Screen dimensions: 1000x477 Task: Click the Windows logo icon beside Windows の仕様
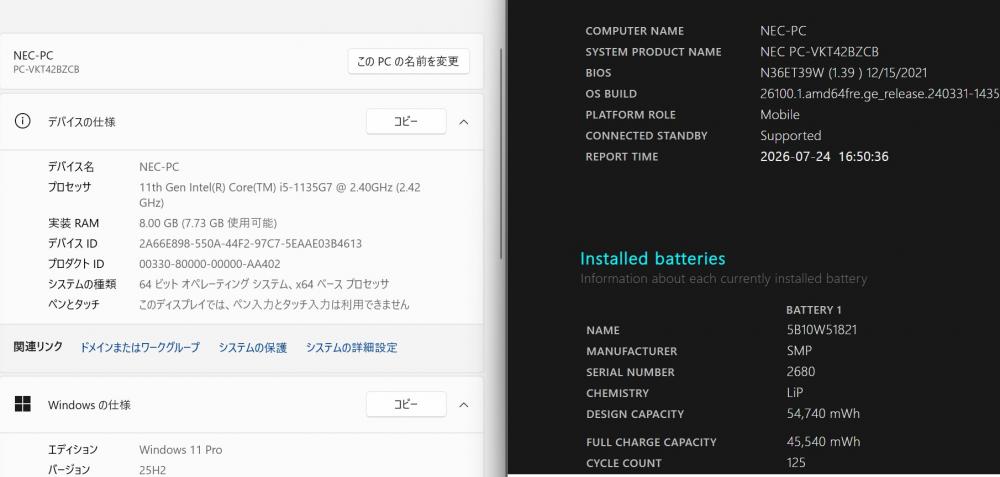coord(22,404)
